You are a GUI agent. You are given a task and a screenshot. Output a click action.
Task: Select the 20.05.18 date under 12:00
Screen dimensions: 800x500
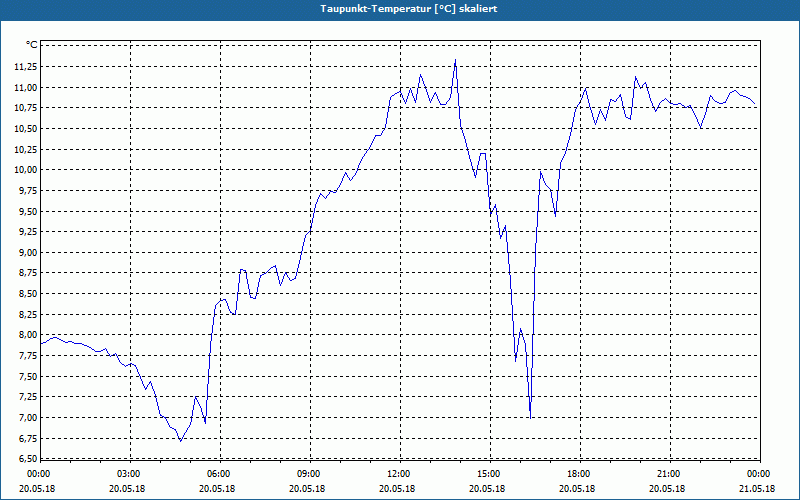pyautogui.click(x=397, y=488)
